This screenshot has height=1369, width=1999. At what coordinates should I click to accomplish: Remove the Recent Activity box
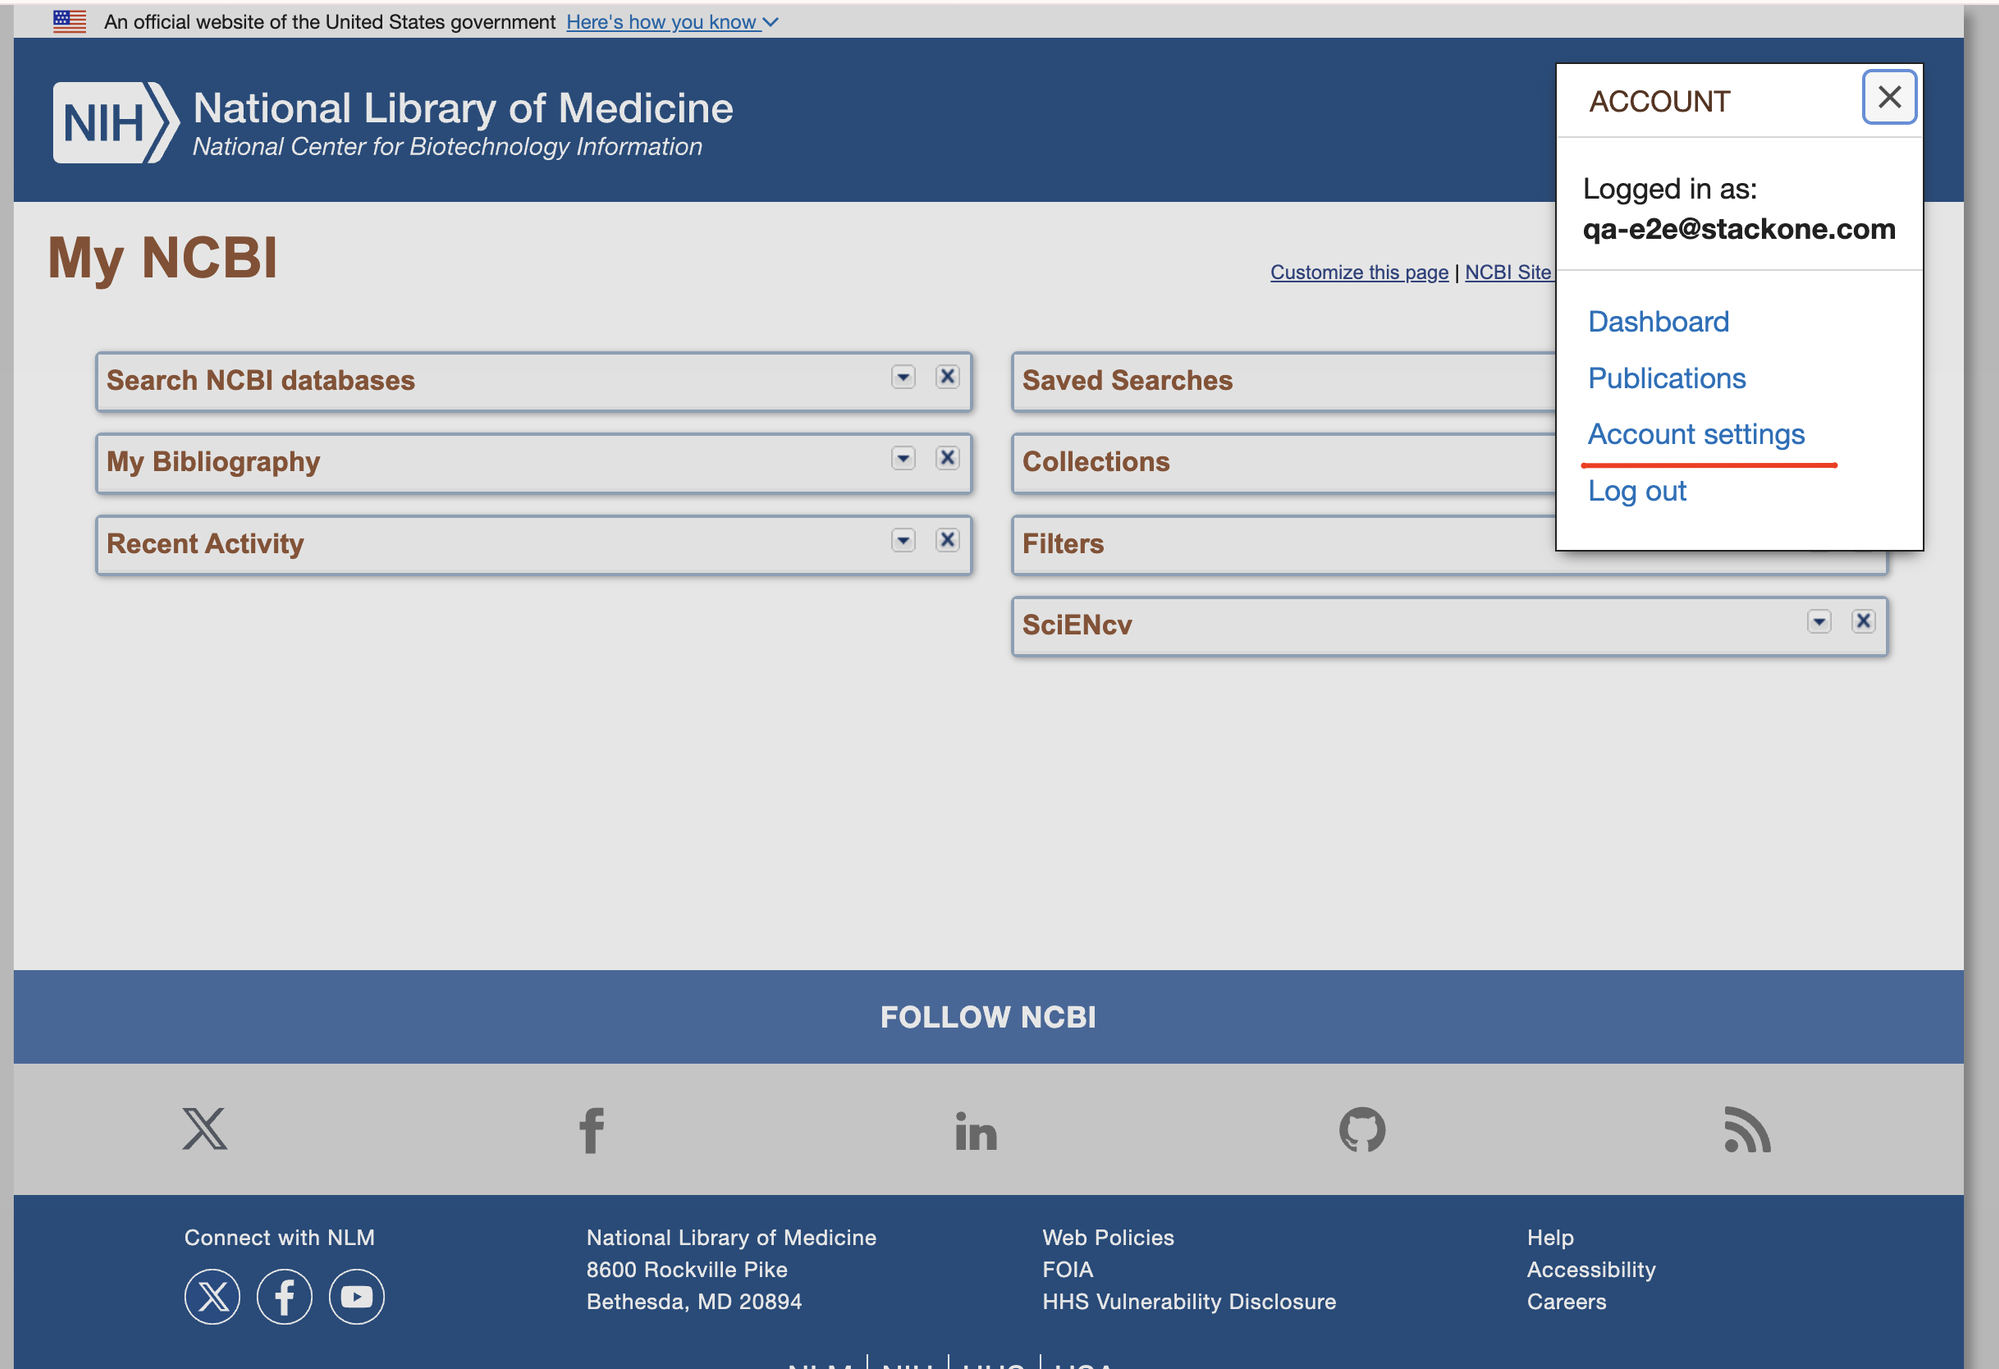[x=947, y=540]
